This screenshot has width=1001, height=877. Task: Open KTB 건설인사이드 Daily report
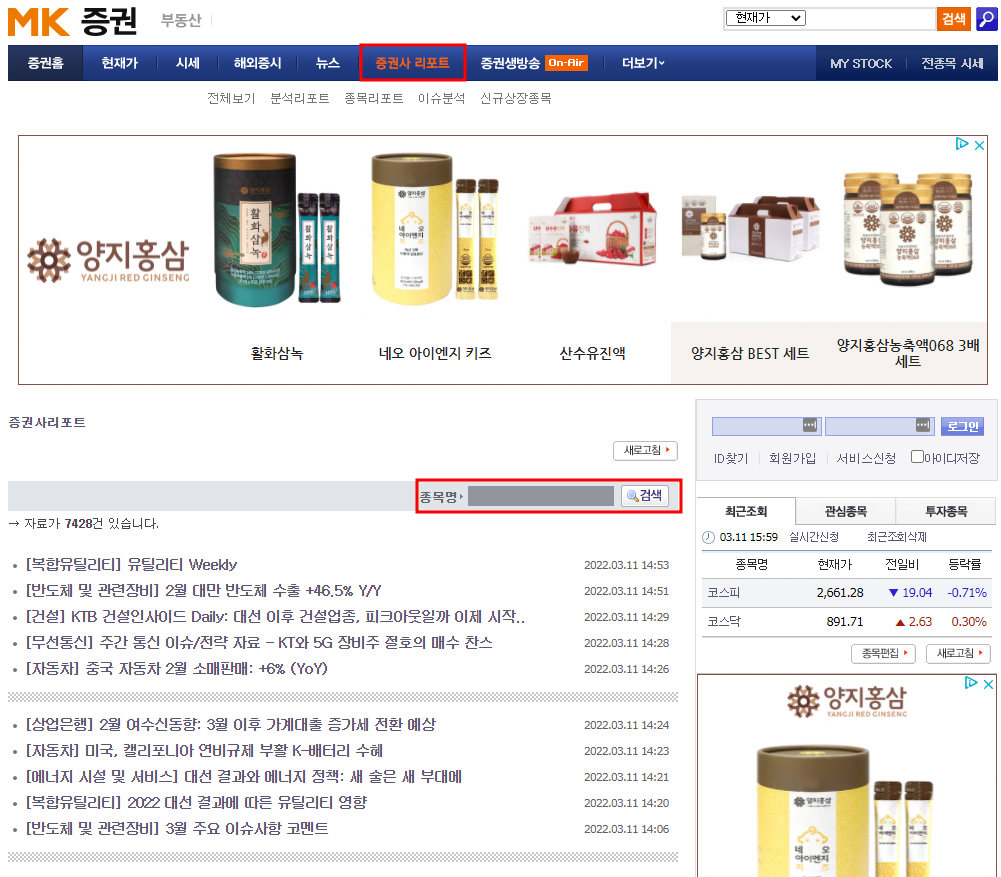(x=275, y=617)
